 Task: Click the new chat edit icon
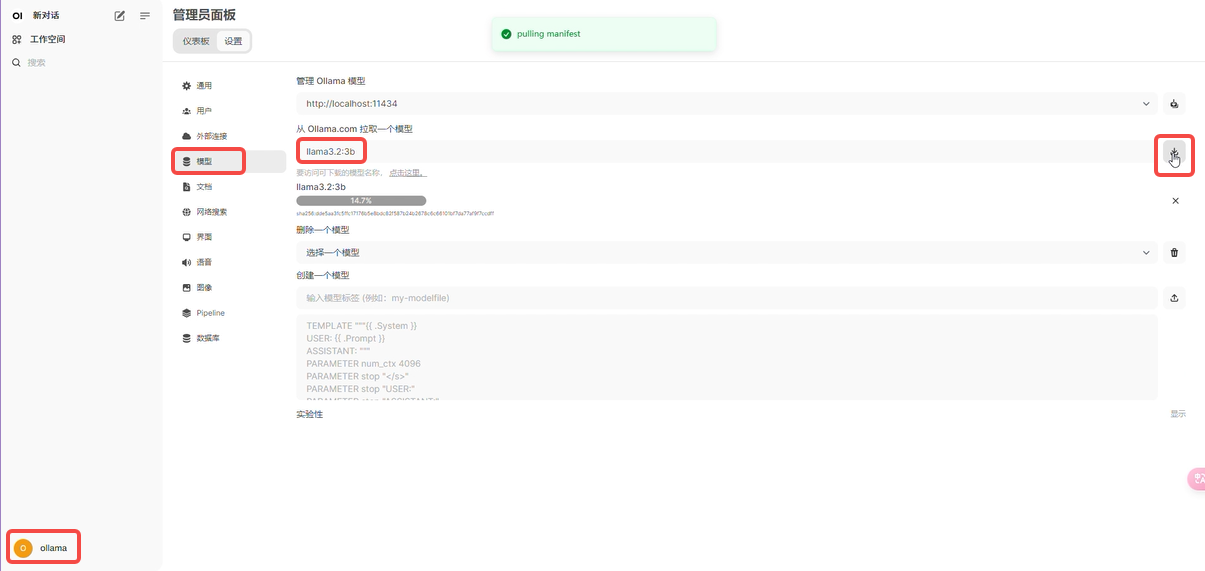click(x=120, y=16)
